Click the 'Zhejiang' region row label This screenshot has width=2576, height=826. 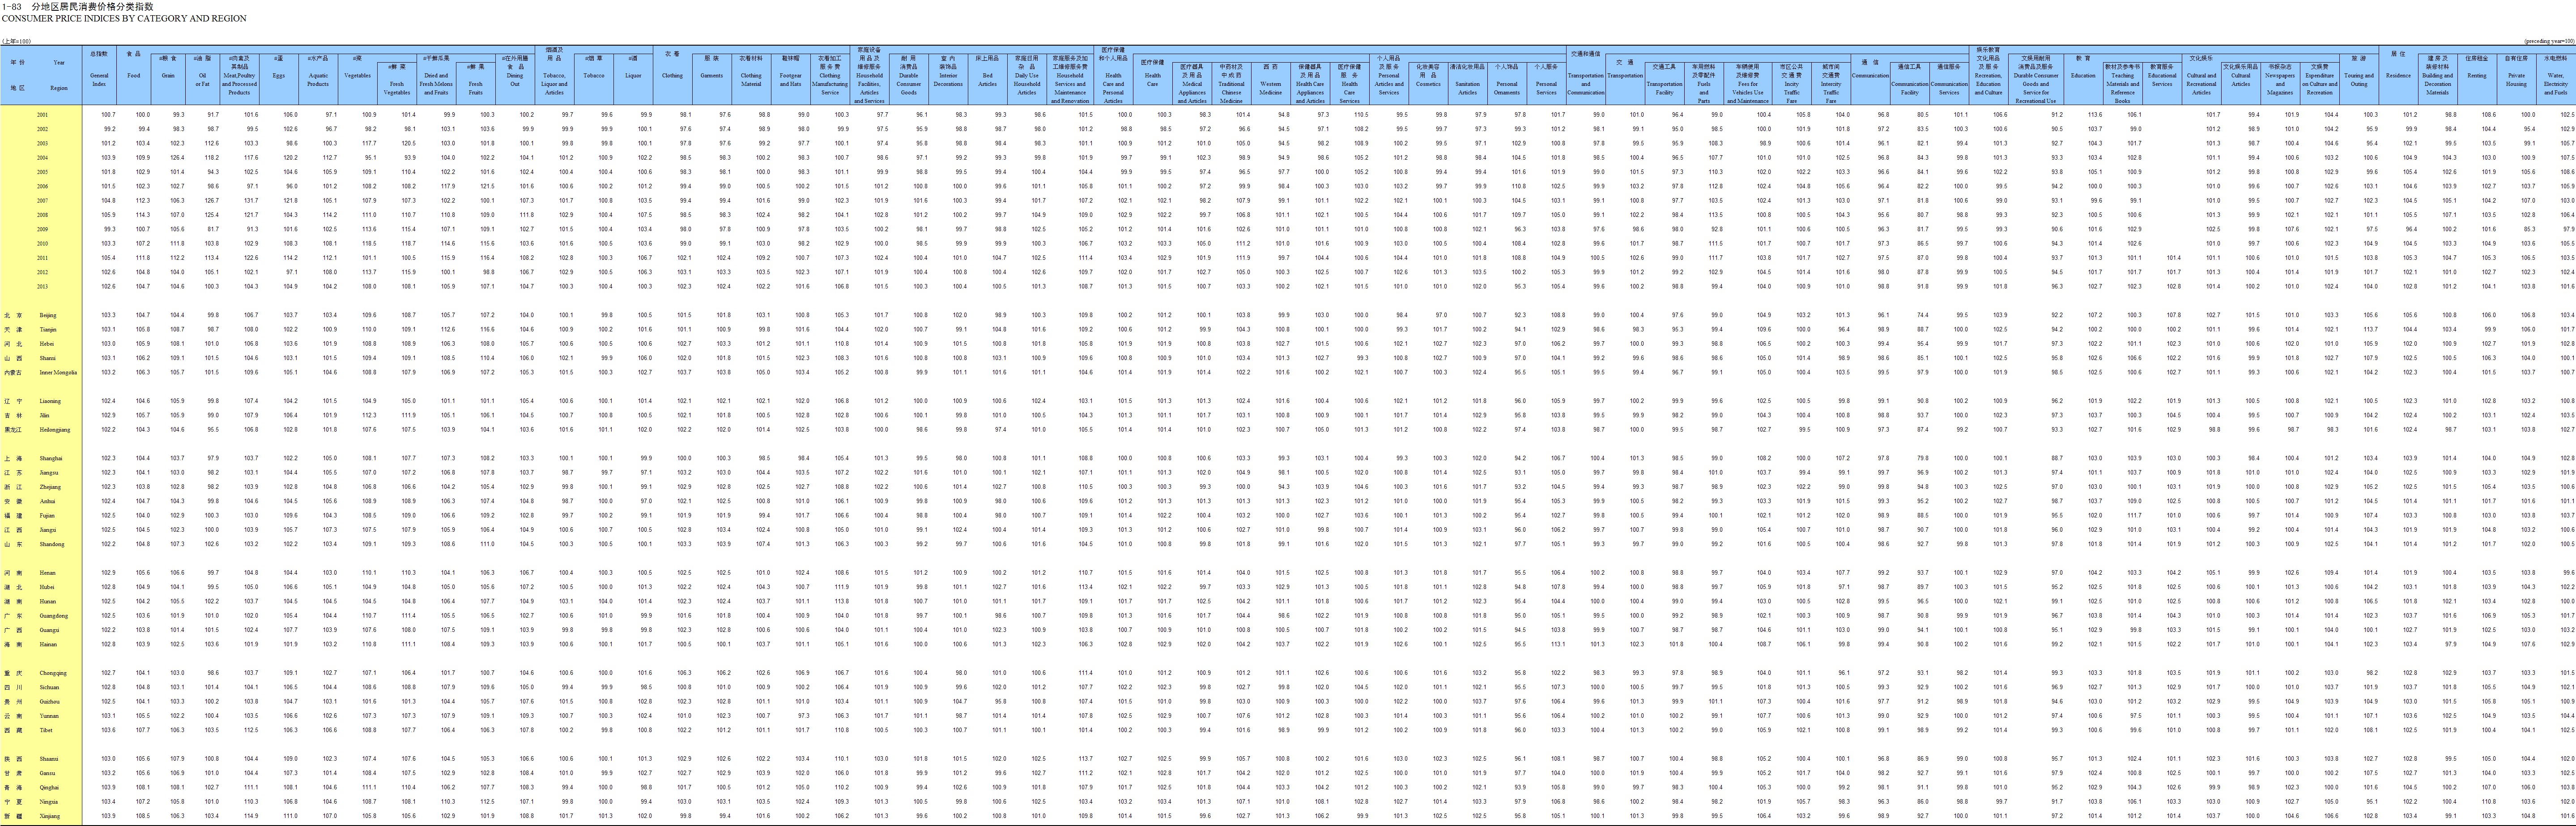(x=50, y=487)
